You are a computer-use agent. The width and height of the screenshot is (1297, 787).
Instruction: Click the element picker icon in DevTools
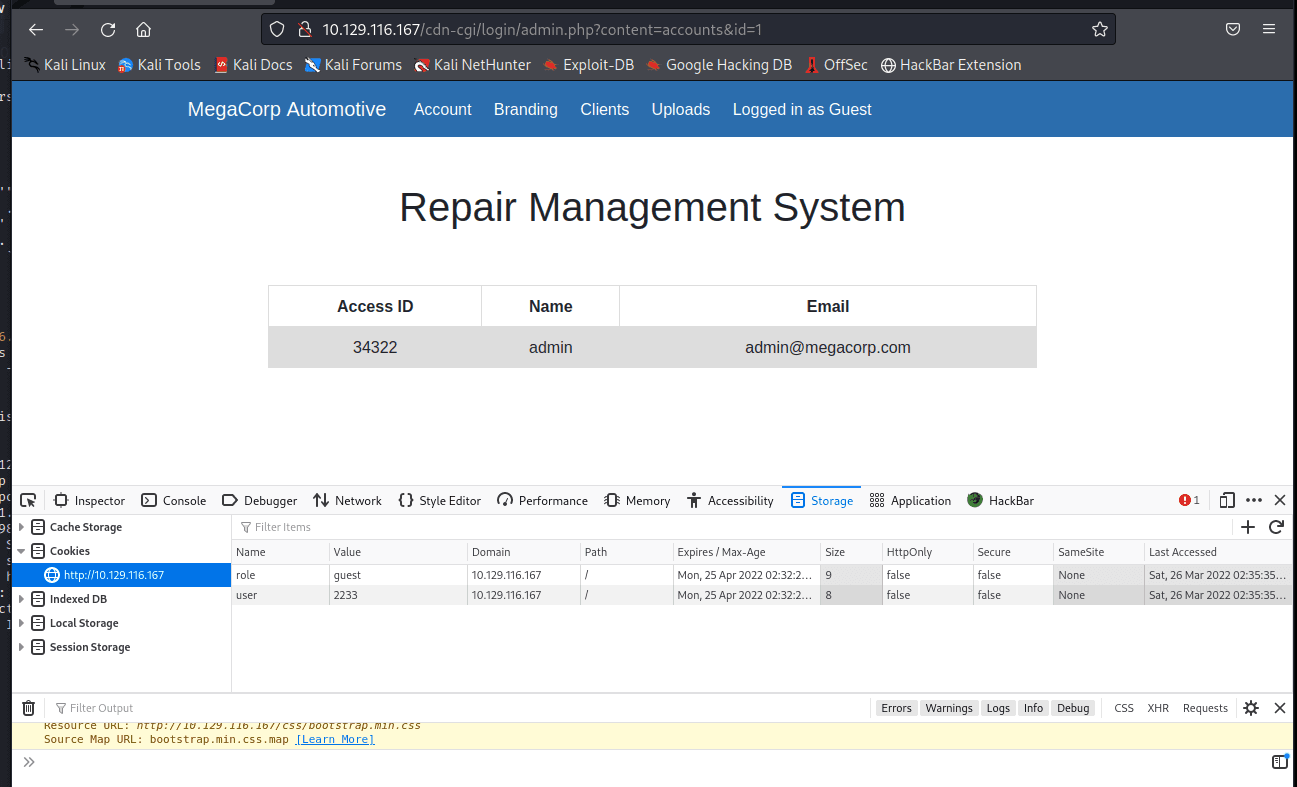click(x=28, y=500)
